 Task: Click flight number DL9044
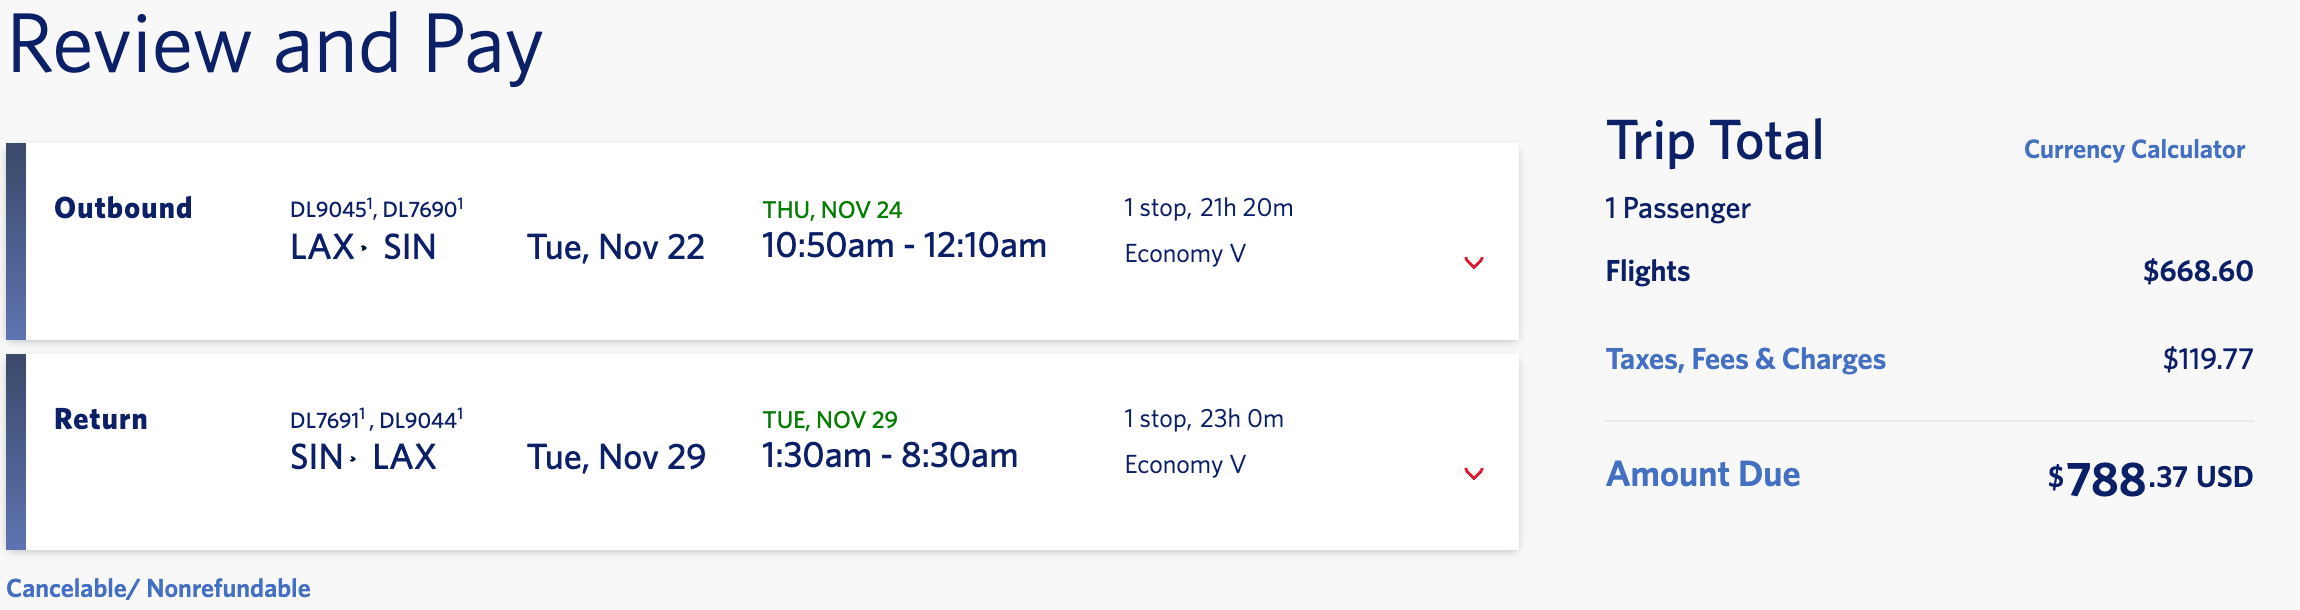[x=419, y=420]
